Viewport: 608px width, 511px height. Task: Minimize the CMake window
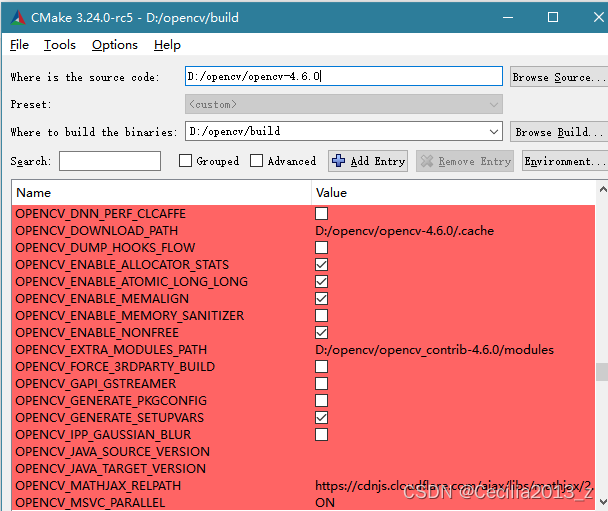point(508,17)
